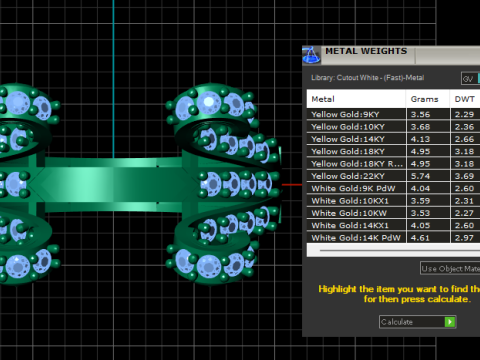Select the Yellow Gold:14KY row
The width and height of the screenshot is (480, 360).
(393, 139)
